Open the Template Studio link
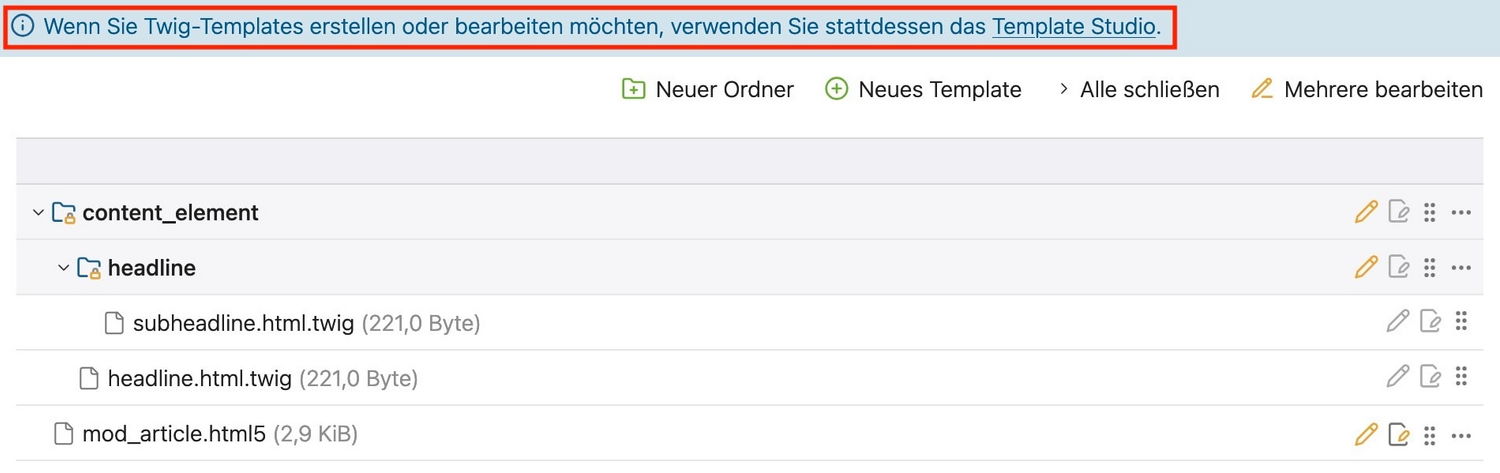This screenshot has width=1500, height=473. [x=1074, y=27]
